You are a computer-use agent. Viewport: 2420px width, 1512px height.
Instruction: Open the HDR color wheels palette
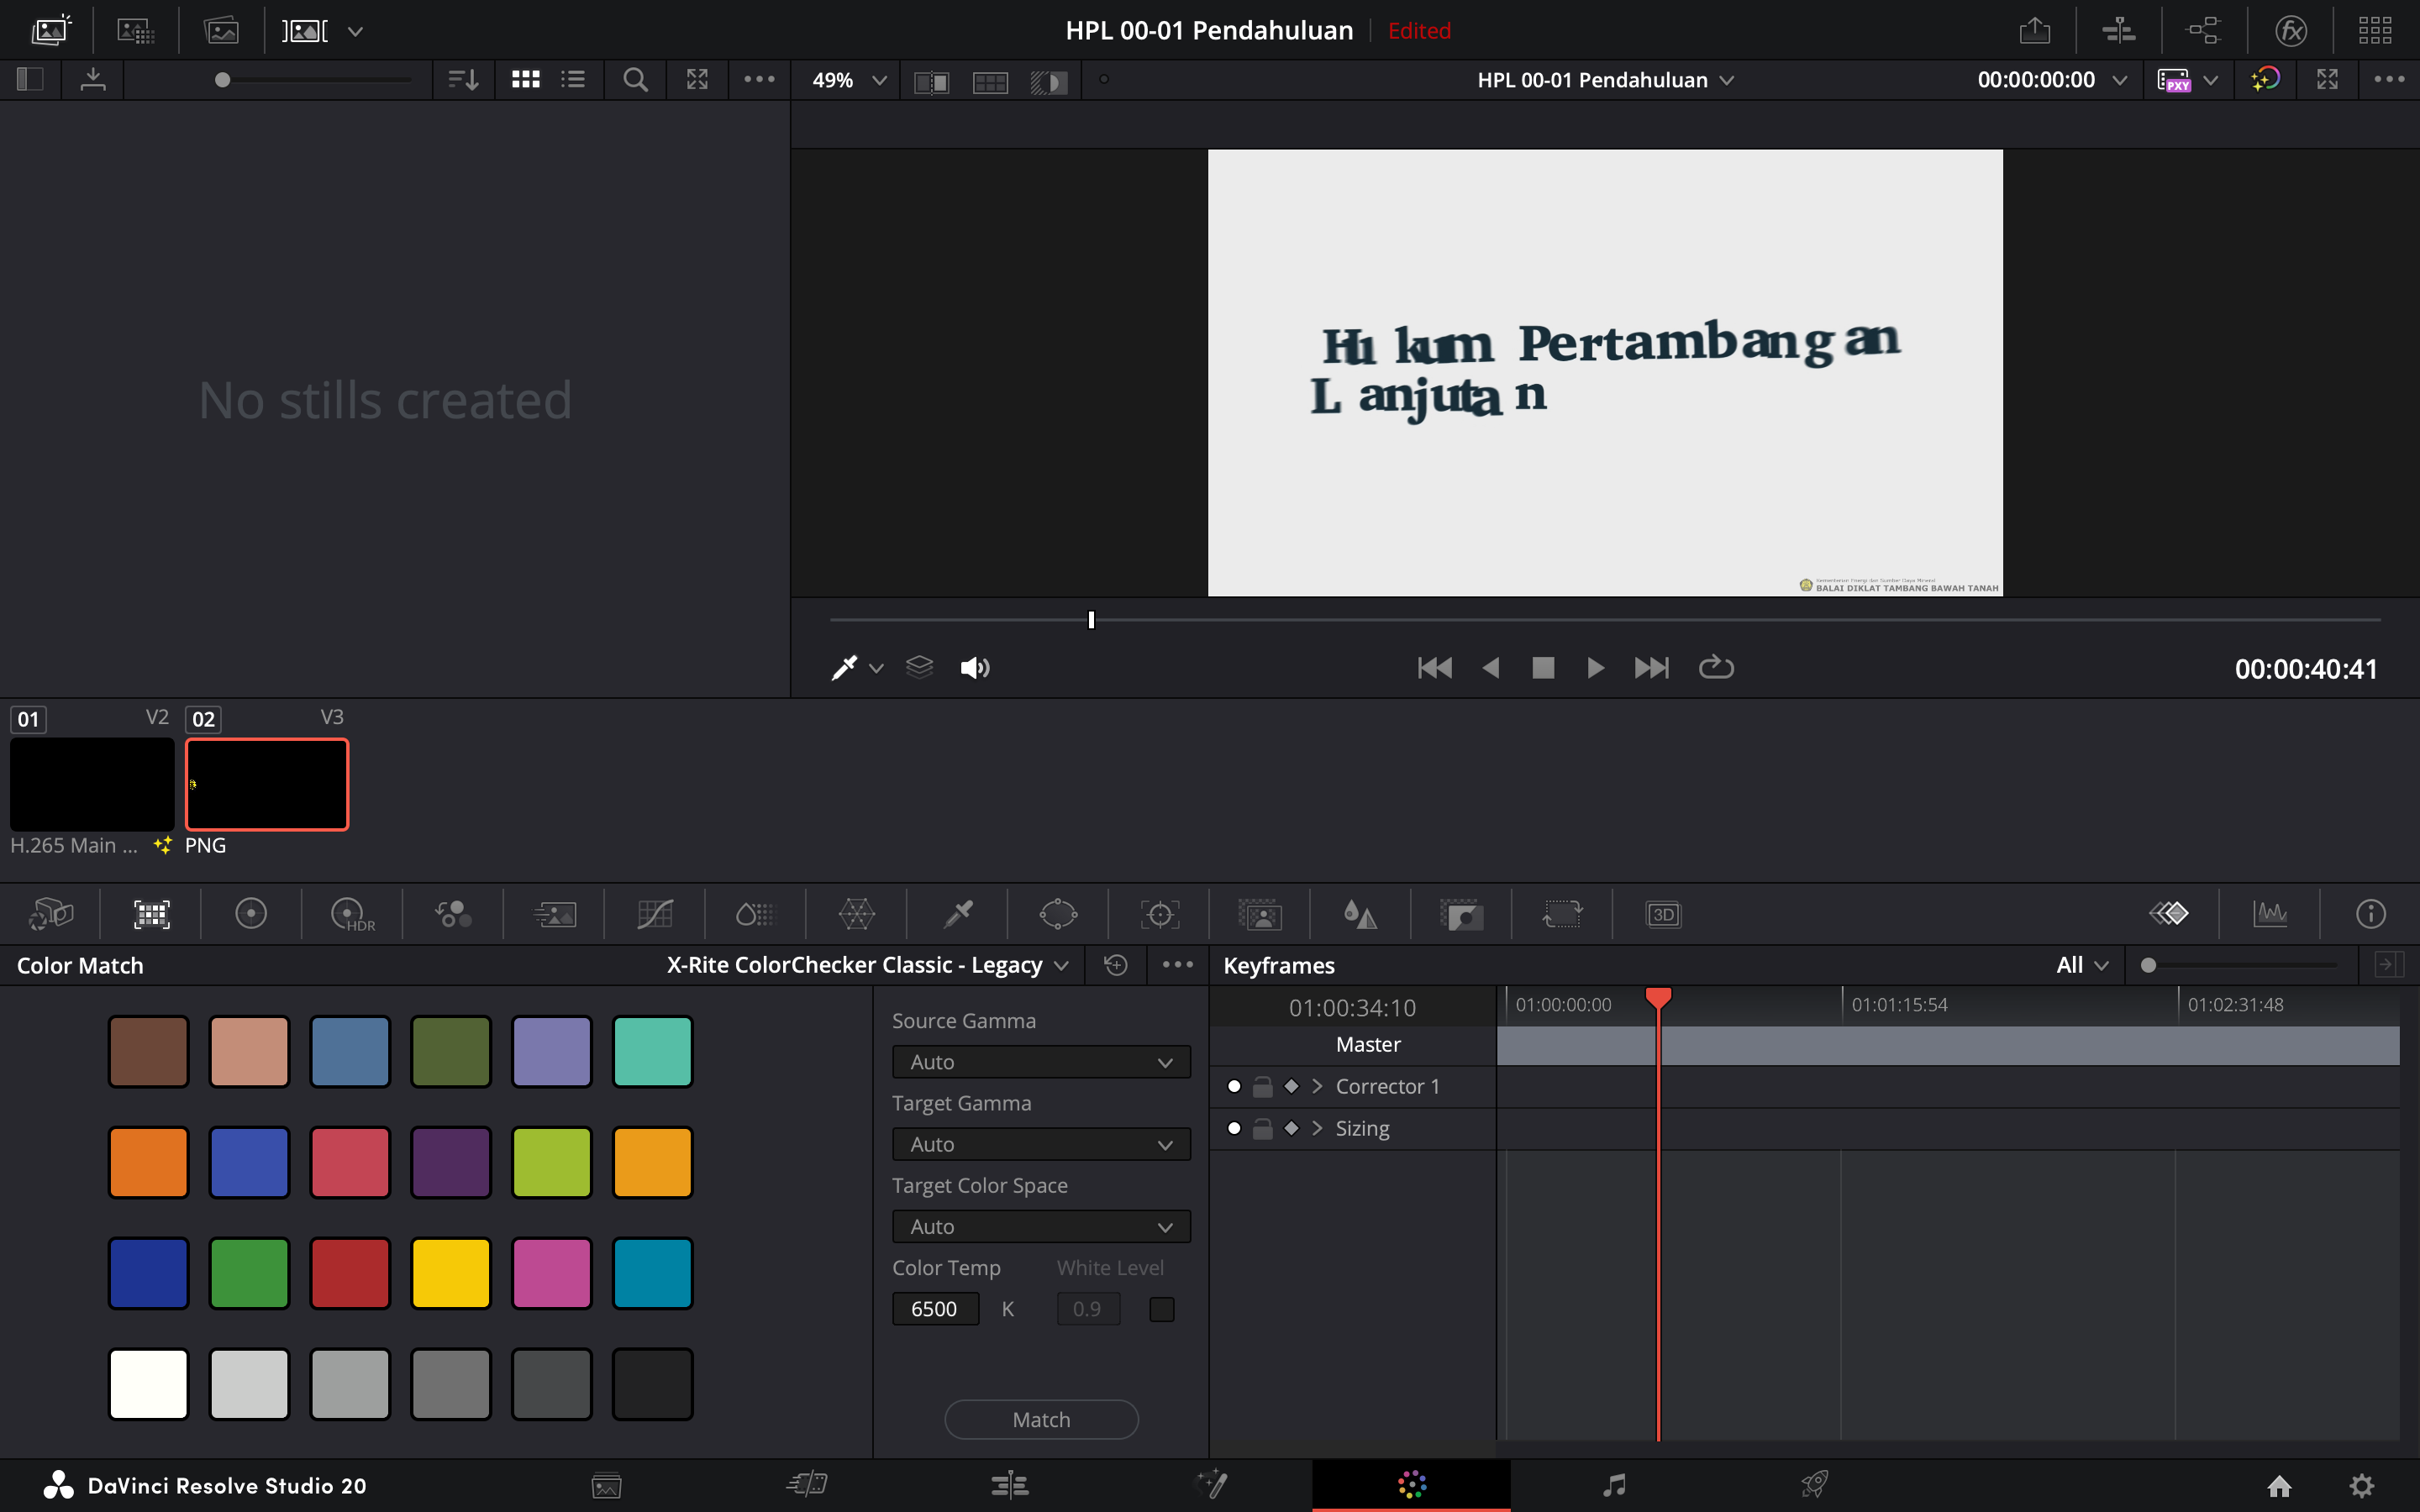tap(351, 914)
